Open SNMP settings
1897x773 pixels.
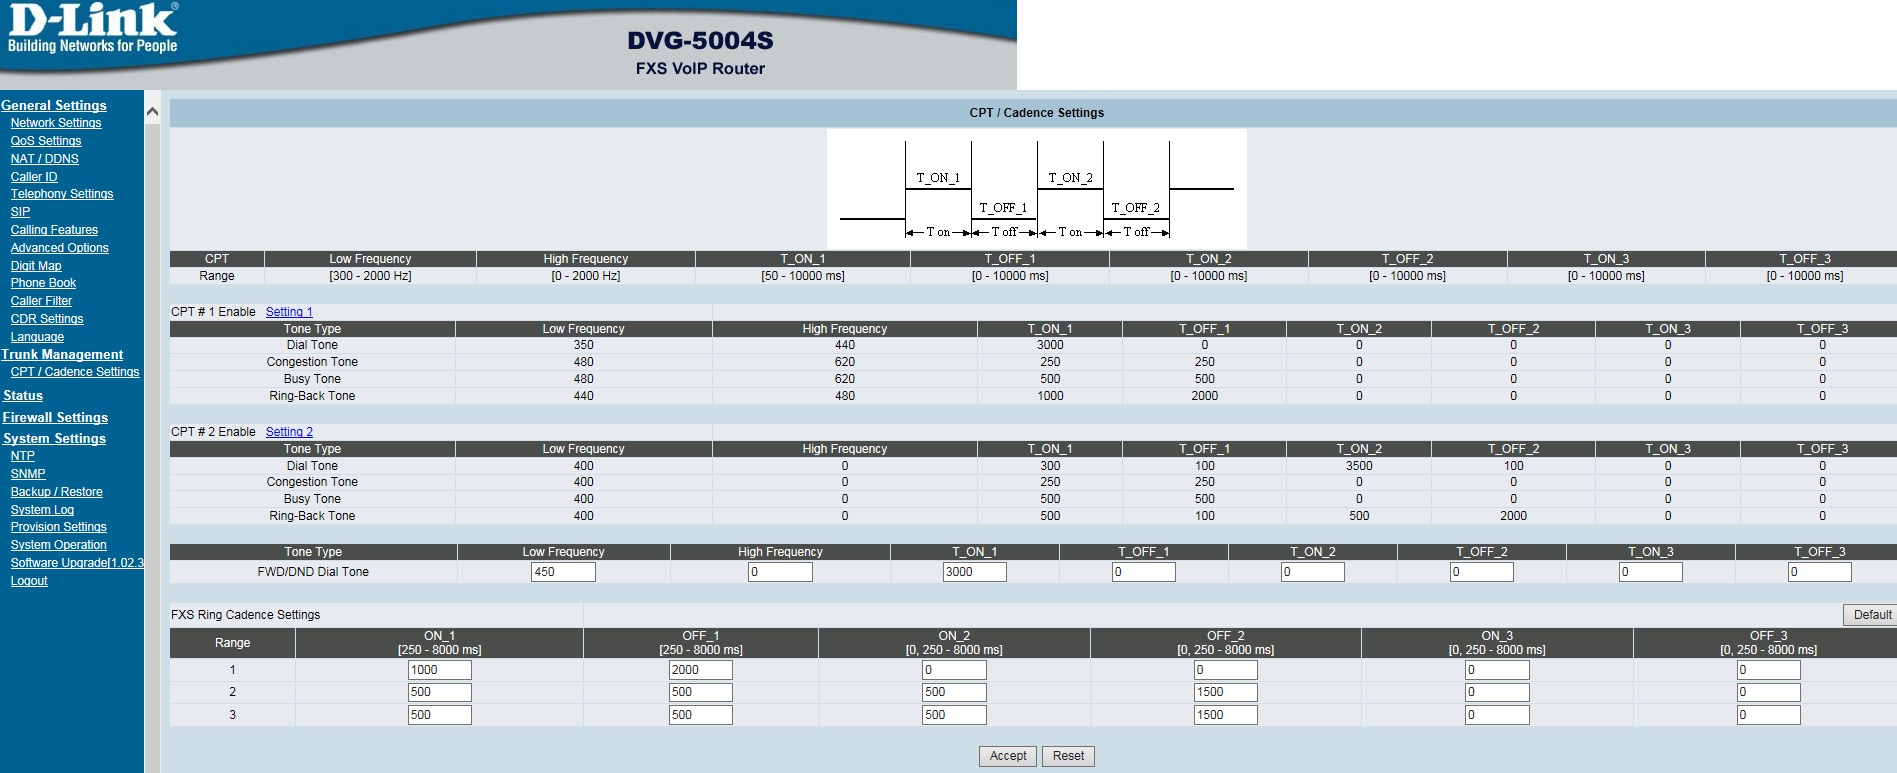[x=28, y=474]
